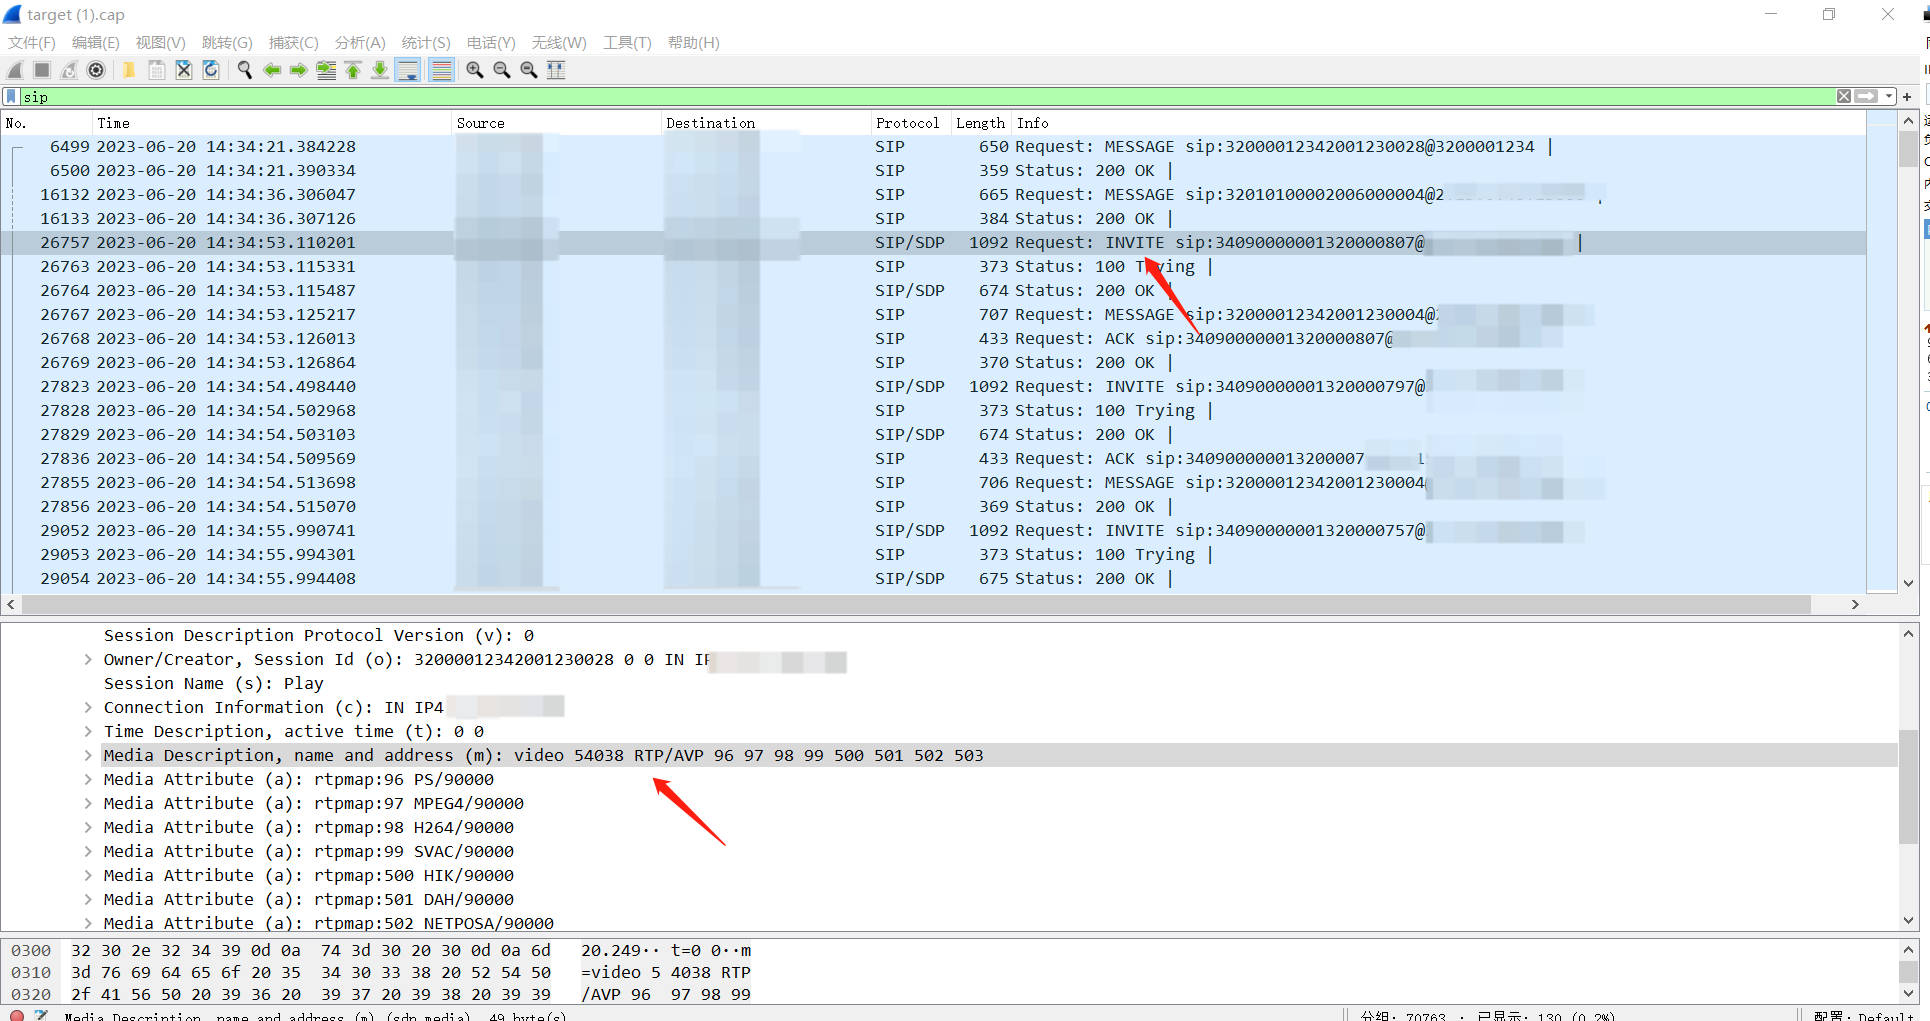
Task: Expand rtpmap:97 MPEG4/90000 attribute row
Action: point(88,804)
